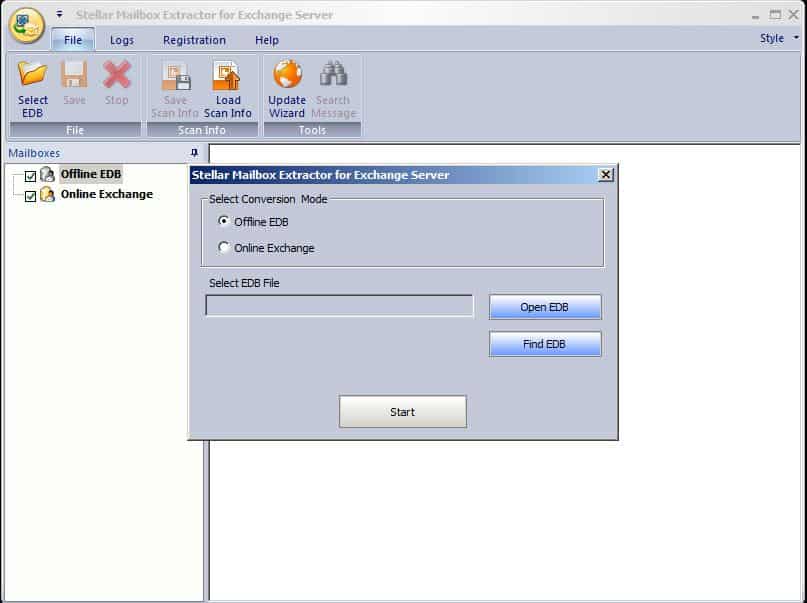This screenshot has width=807, height=603.
Task: Open the Style dropdown
Action: tap(779, 39)
